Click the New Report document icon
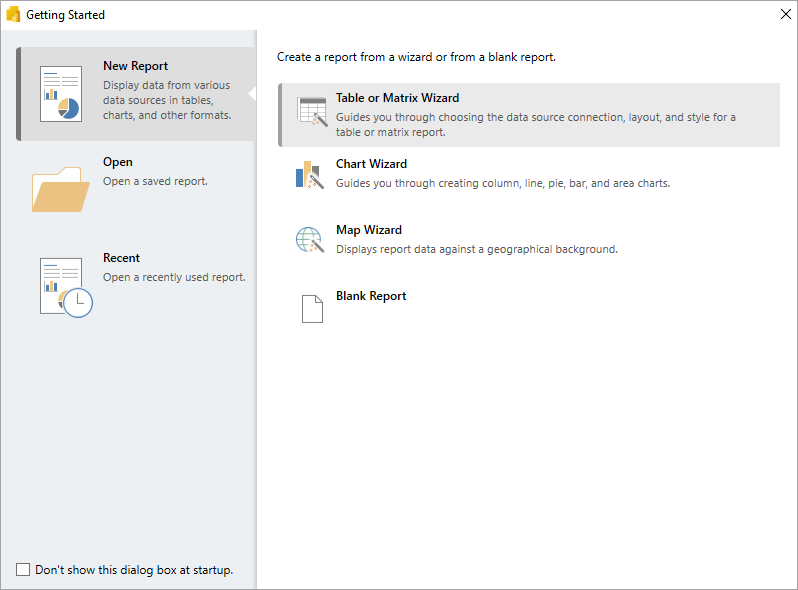Image resolution: width=798 pixels, height=590 pixels. [x=61, y=94]
